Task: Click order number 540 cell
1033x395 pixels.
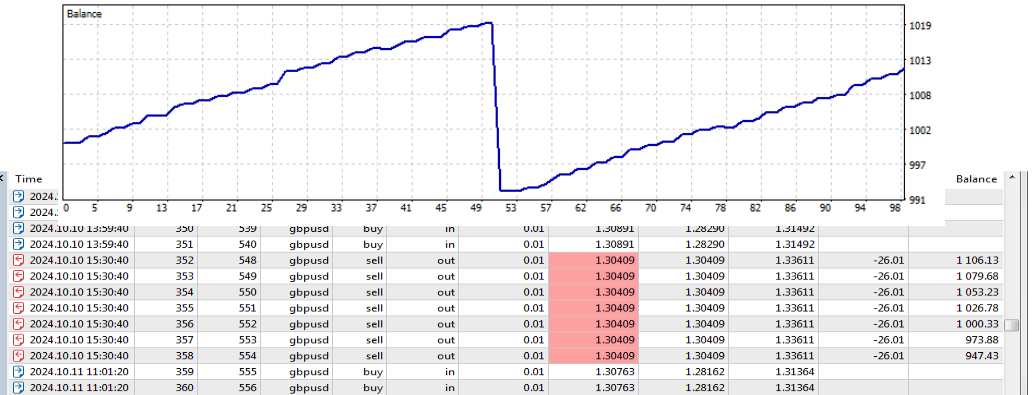Action: pyautogui.click(x=247, y=245)
